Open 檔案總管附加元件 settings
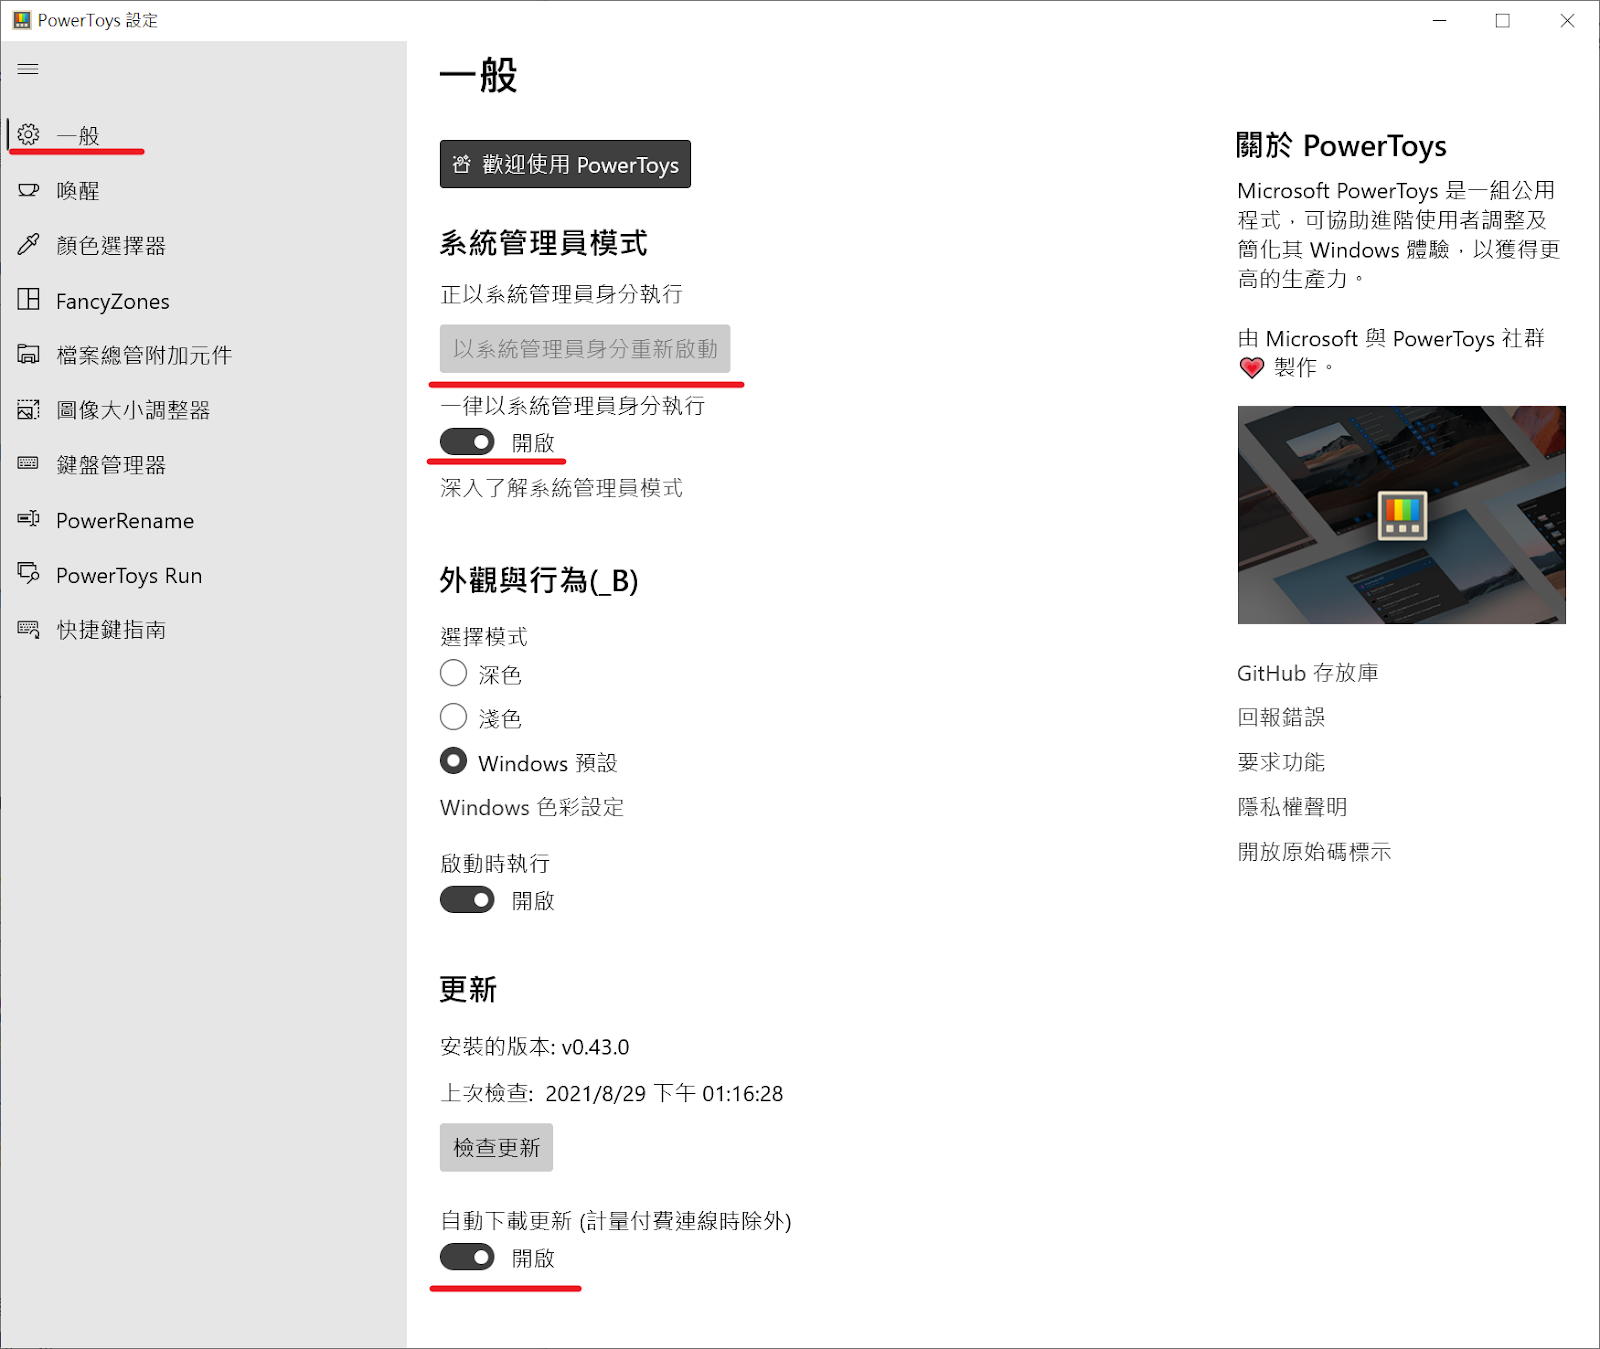Image resolution: width=1600 pixels, height=1349 pixels. [203, 355]
